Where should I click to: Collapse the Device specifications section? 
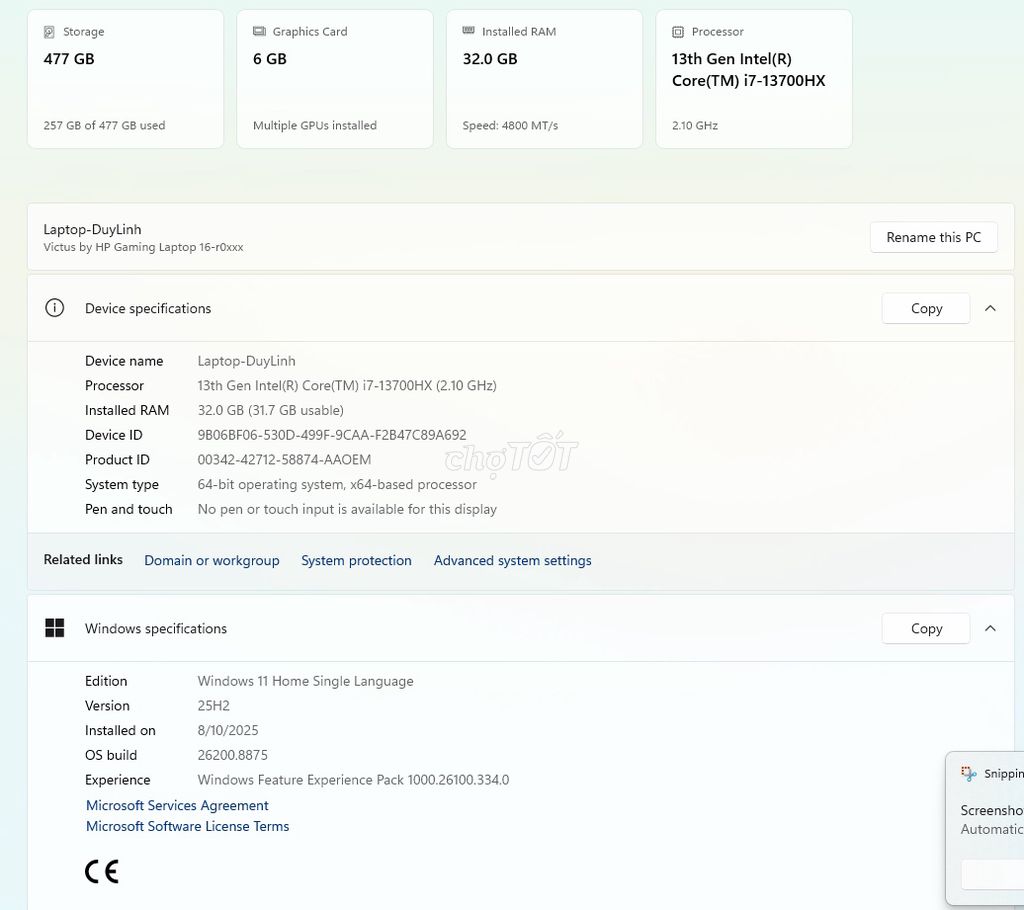pos(990,308)
